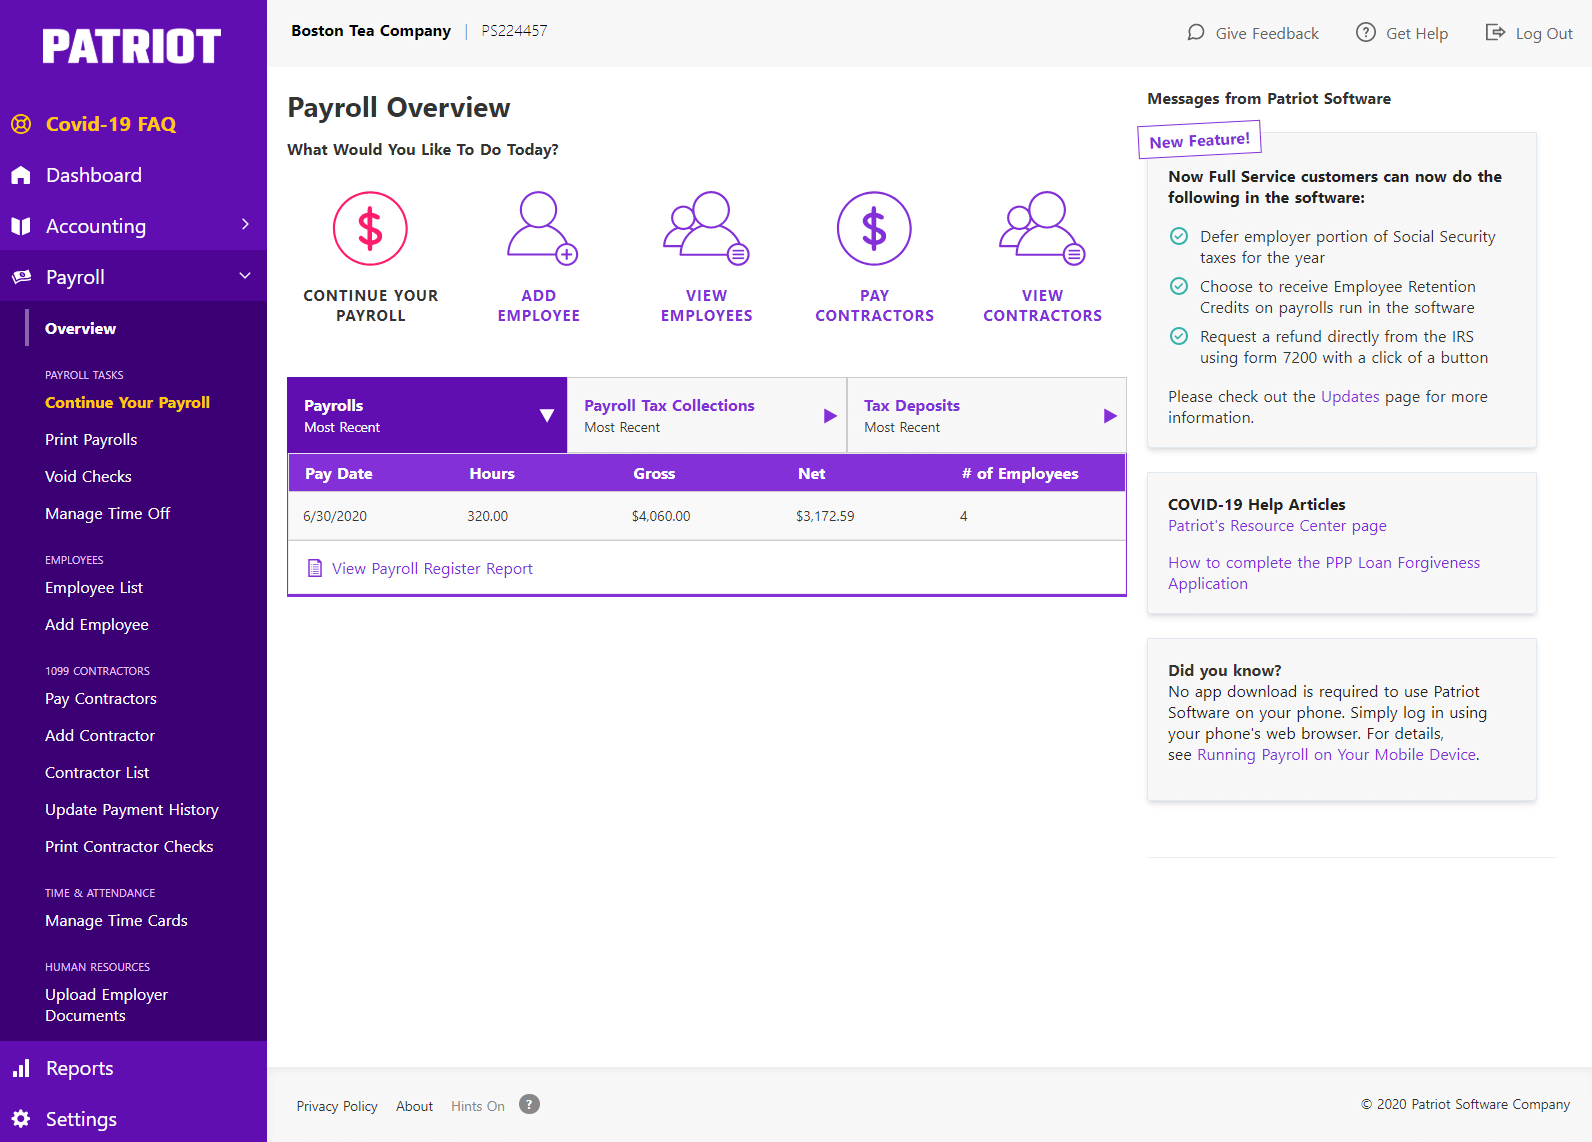The width and height of the screenshot is (1592, 1142).
Task: Open Employee List in the sidebar
Action: tap(94, 588)
